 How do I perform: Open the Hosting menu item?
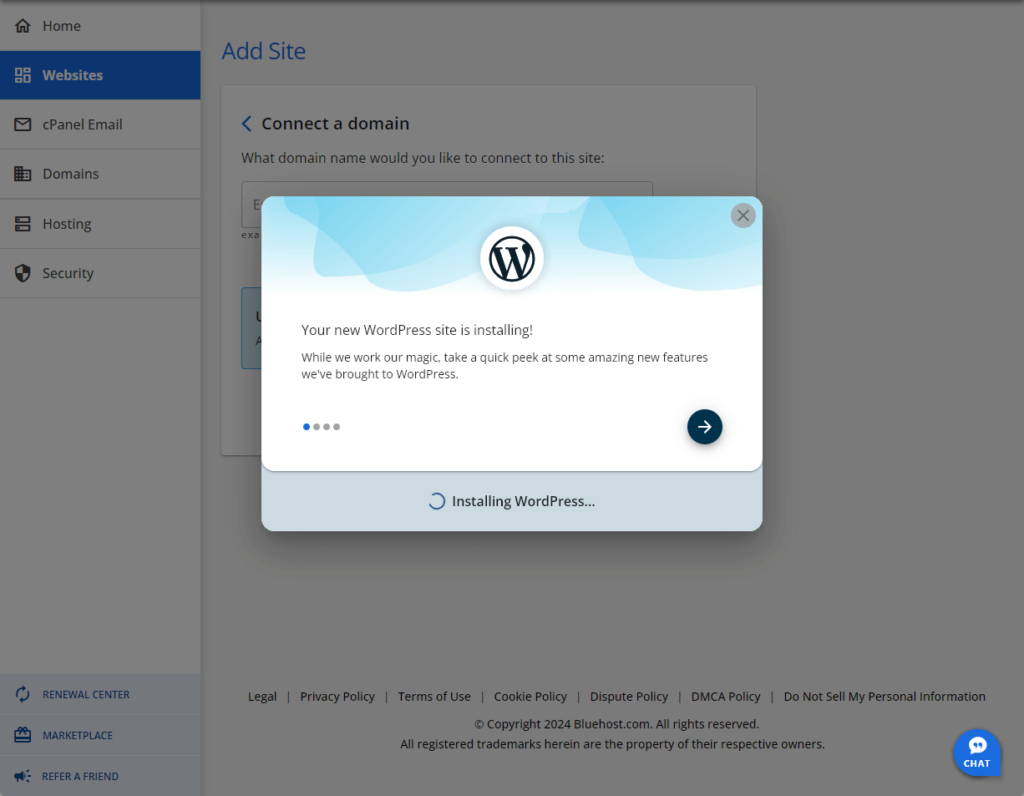[x=100, y=223]
